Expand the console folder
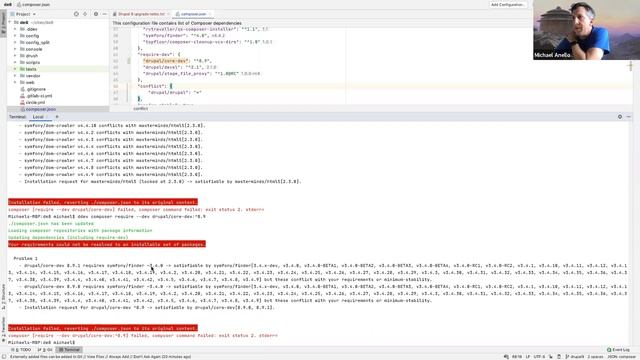 (15, 49)
